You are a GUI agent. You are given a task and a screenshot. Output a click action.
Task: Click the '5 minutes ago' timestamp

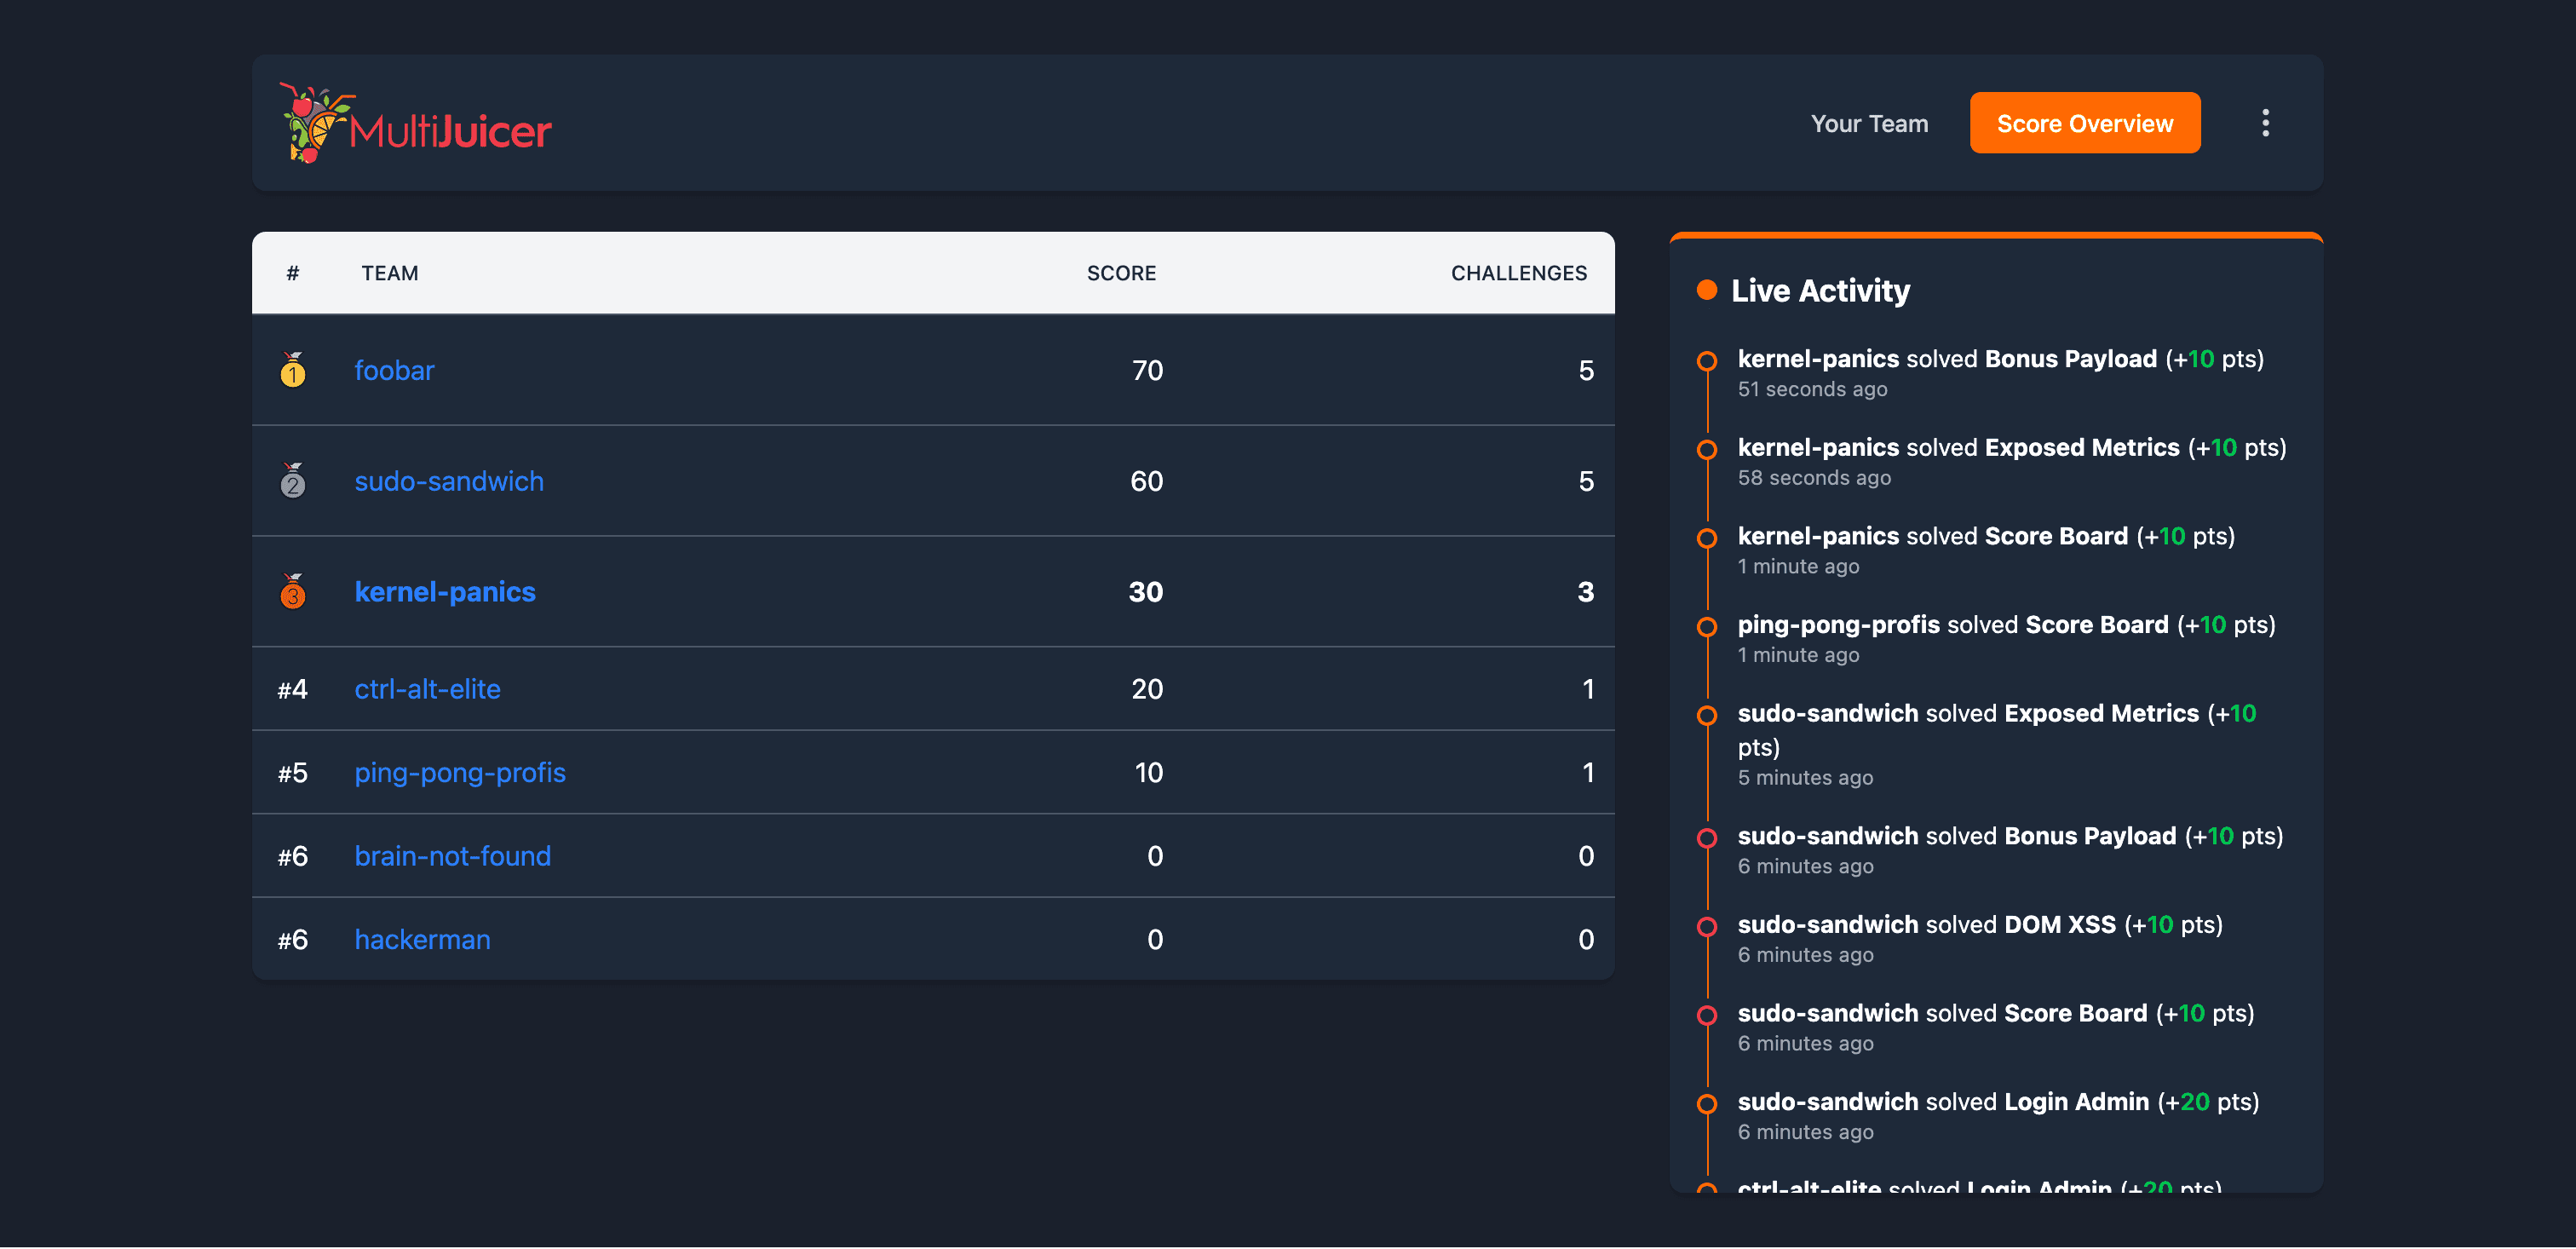[x=1805, y=778]
